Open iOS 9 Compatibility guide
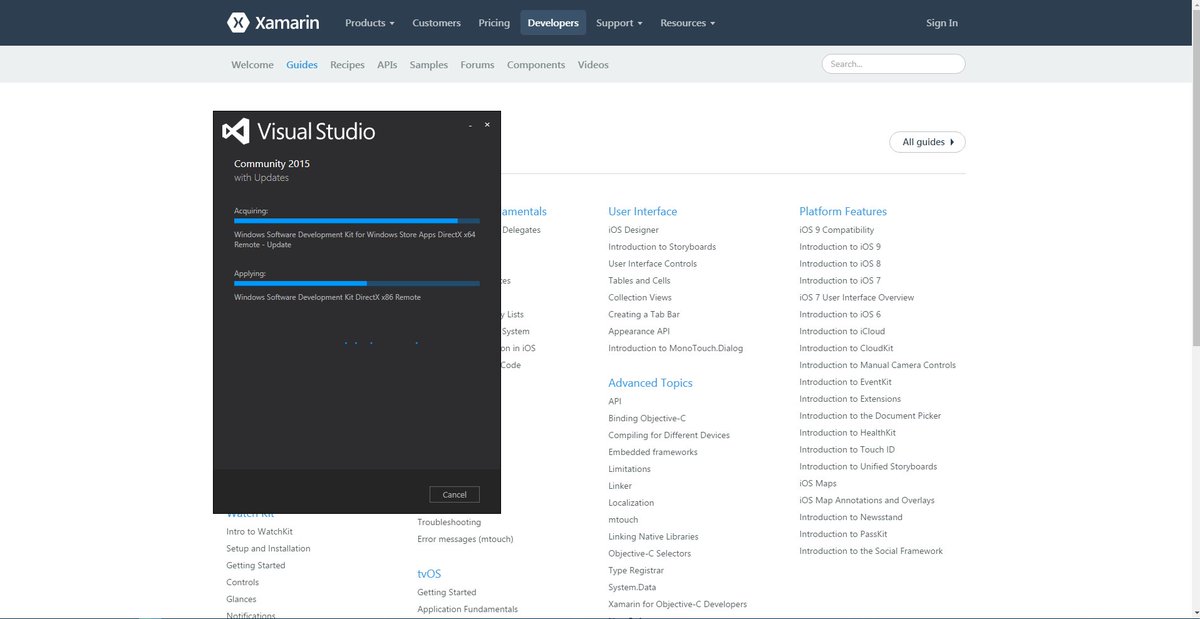The width and height of the screenshot is (1200, 619). [x=837, y=230]
